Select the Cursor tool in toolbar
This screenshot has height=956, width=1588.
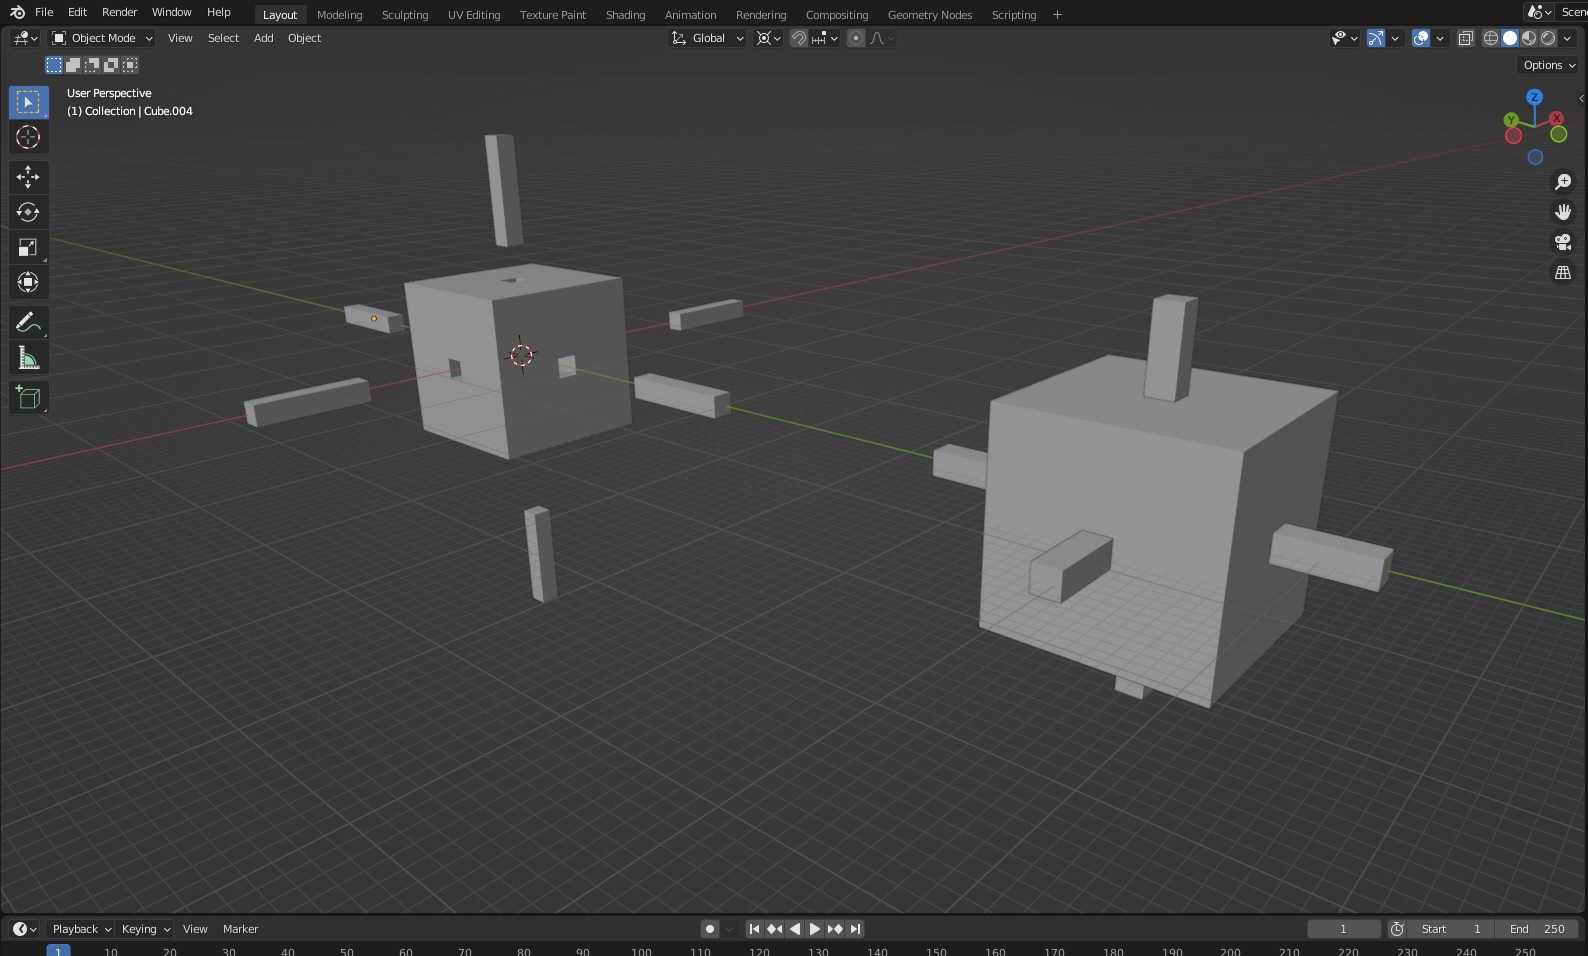[28, 138]
